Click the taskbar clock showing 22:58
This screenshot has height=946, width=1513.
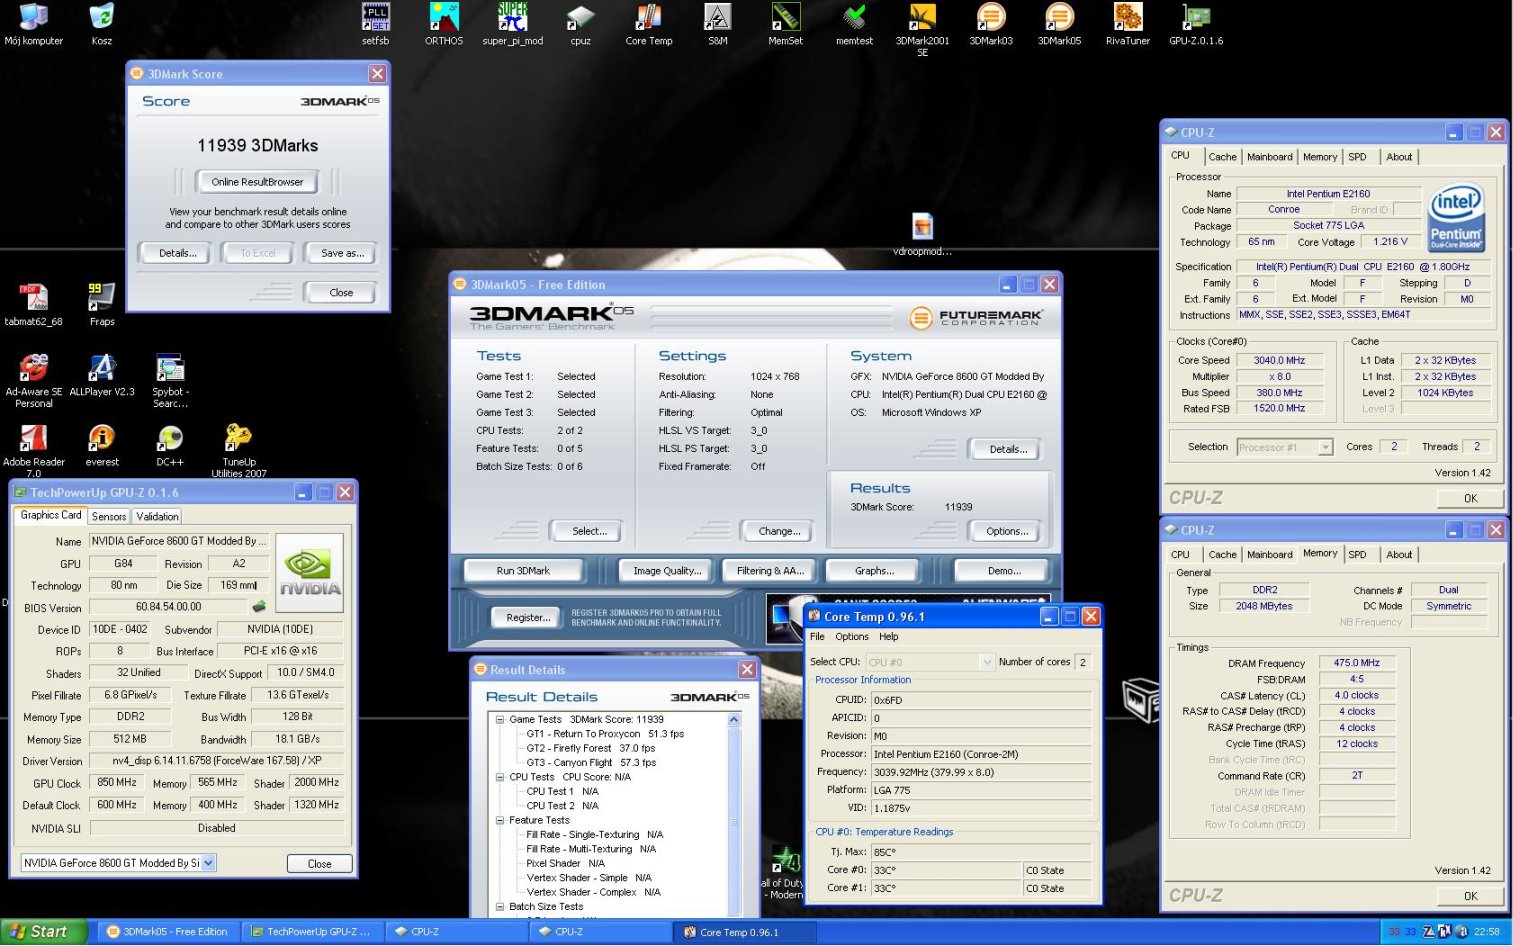(x=1487, y=932)
